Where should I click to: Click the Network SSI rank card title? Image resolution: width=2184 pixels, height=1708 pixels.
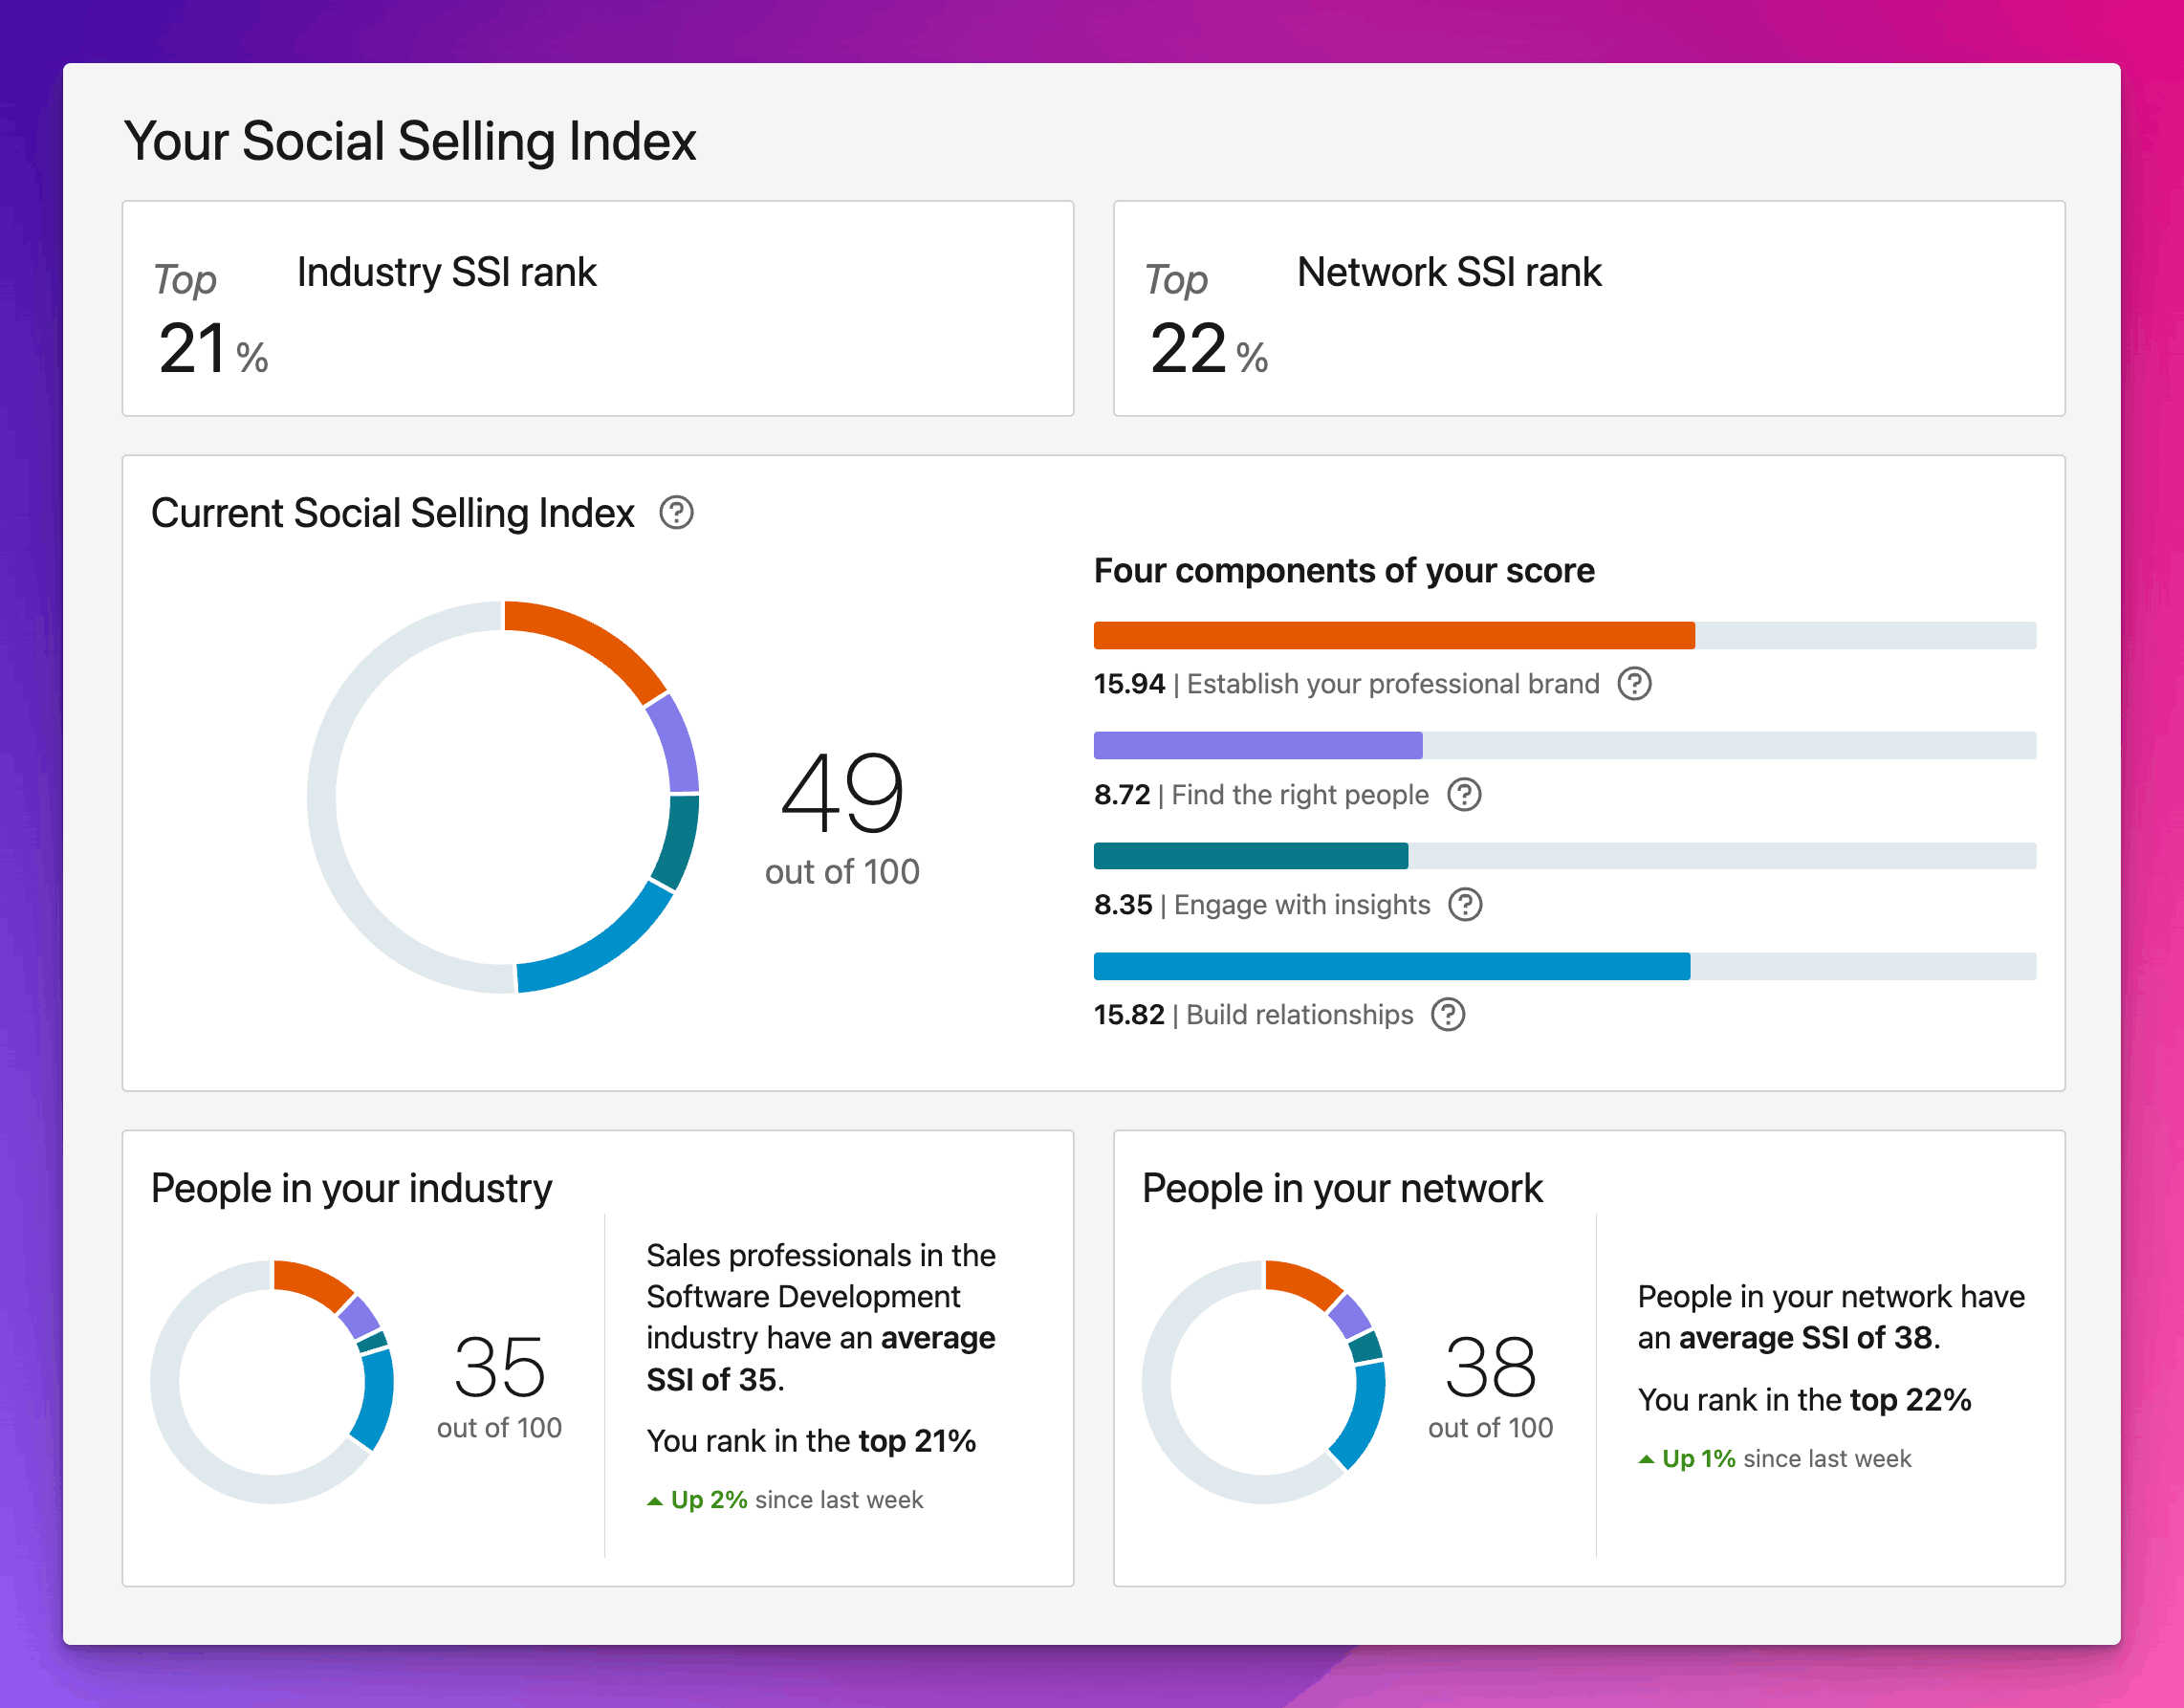pos(1449,272)
